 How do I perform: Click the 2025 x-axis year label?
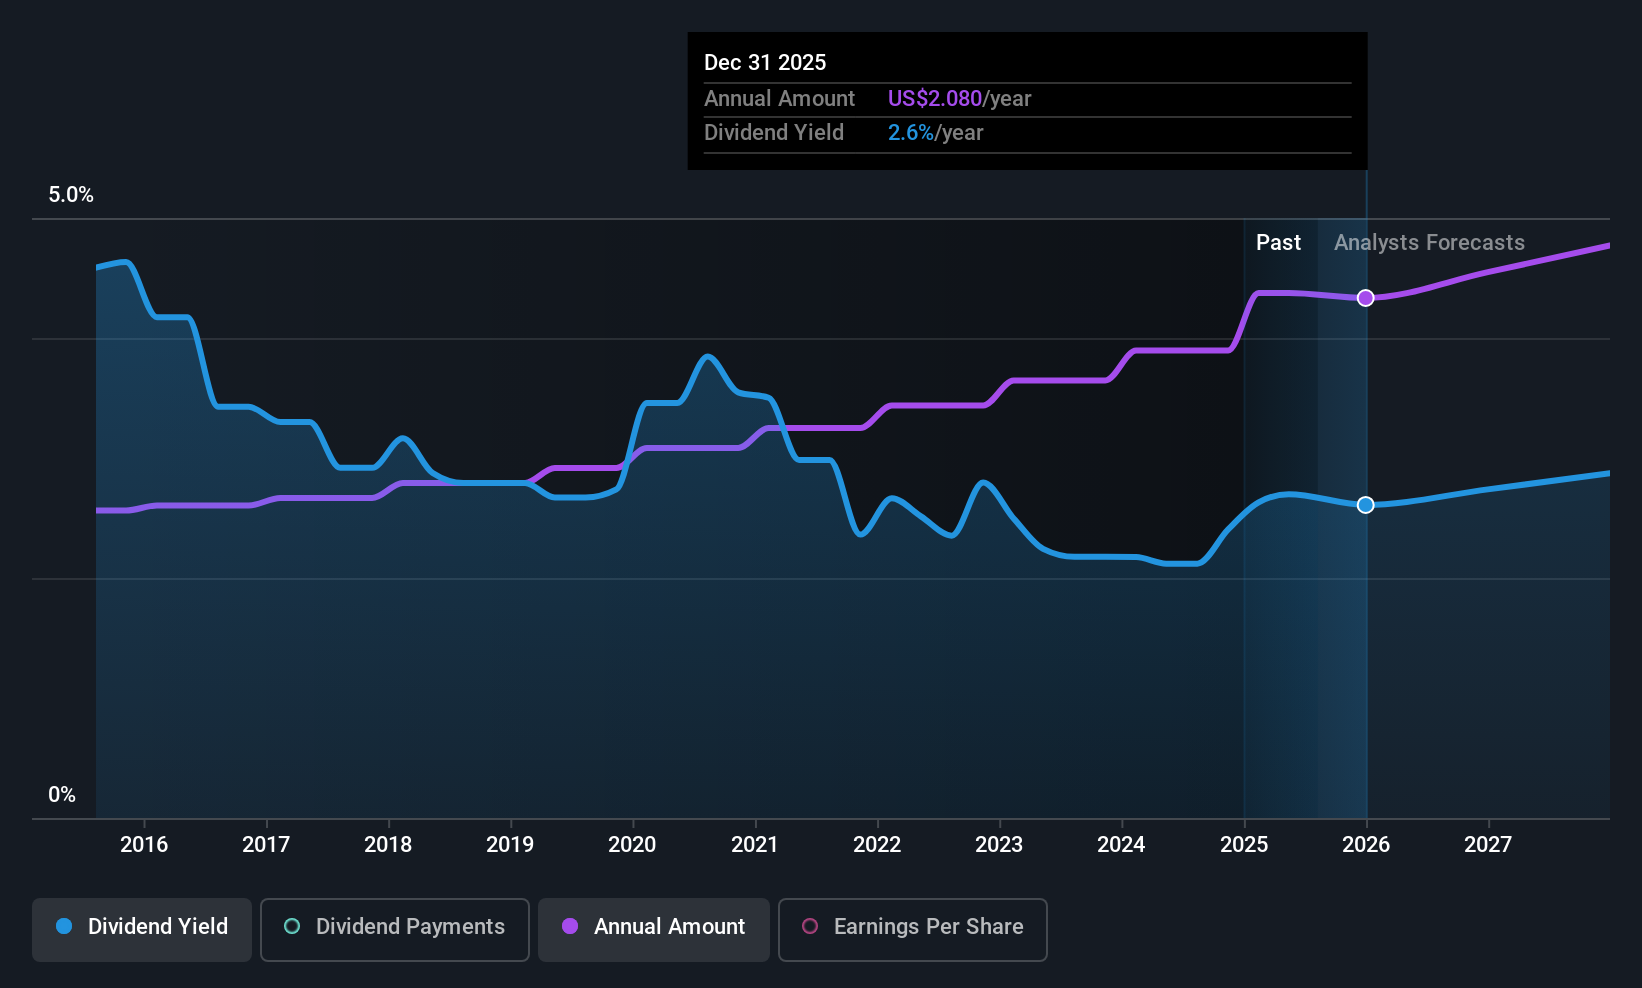click(x=1244, y=844)
